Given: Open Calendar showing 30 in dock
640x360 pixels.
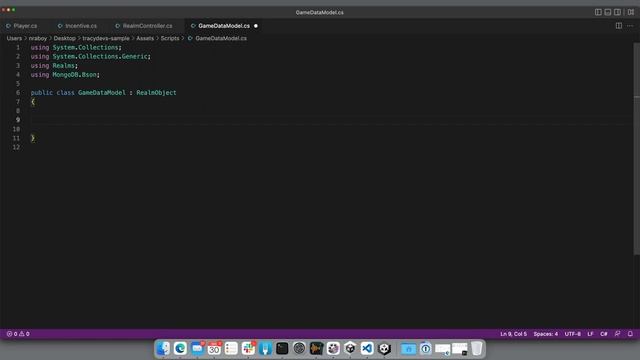Looking at the screenshot, I should tap(214, 349).
